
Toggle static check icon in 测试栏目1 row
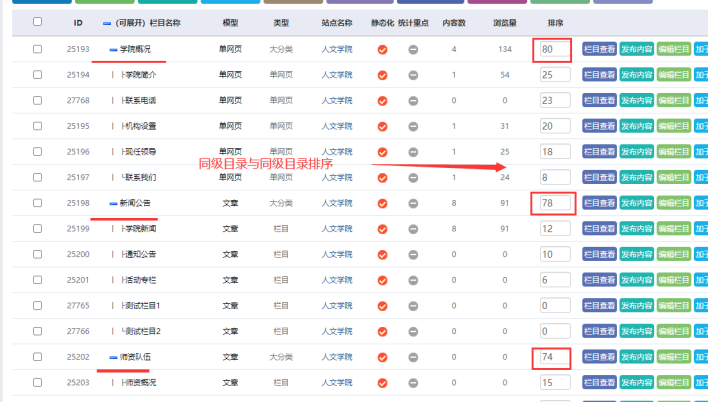(x=382, y=305)
